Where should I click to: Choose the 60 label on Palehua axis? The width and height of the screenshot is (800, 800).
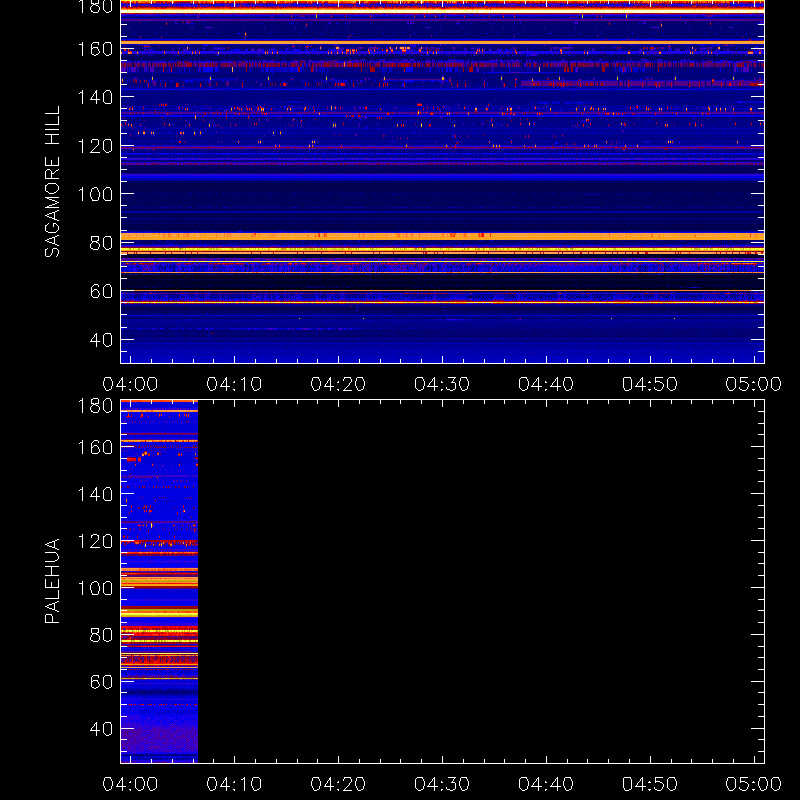coord(101,682)
